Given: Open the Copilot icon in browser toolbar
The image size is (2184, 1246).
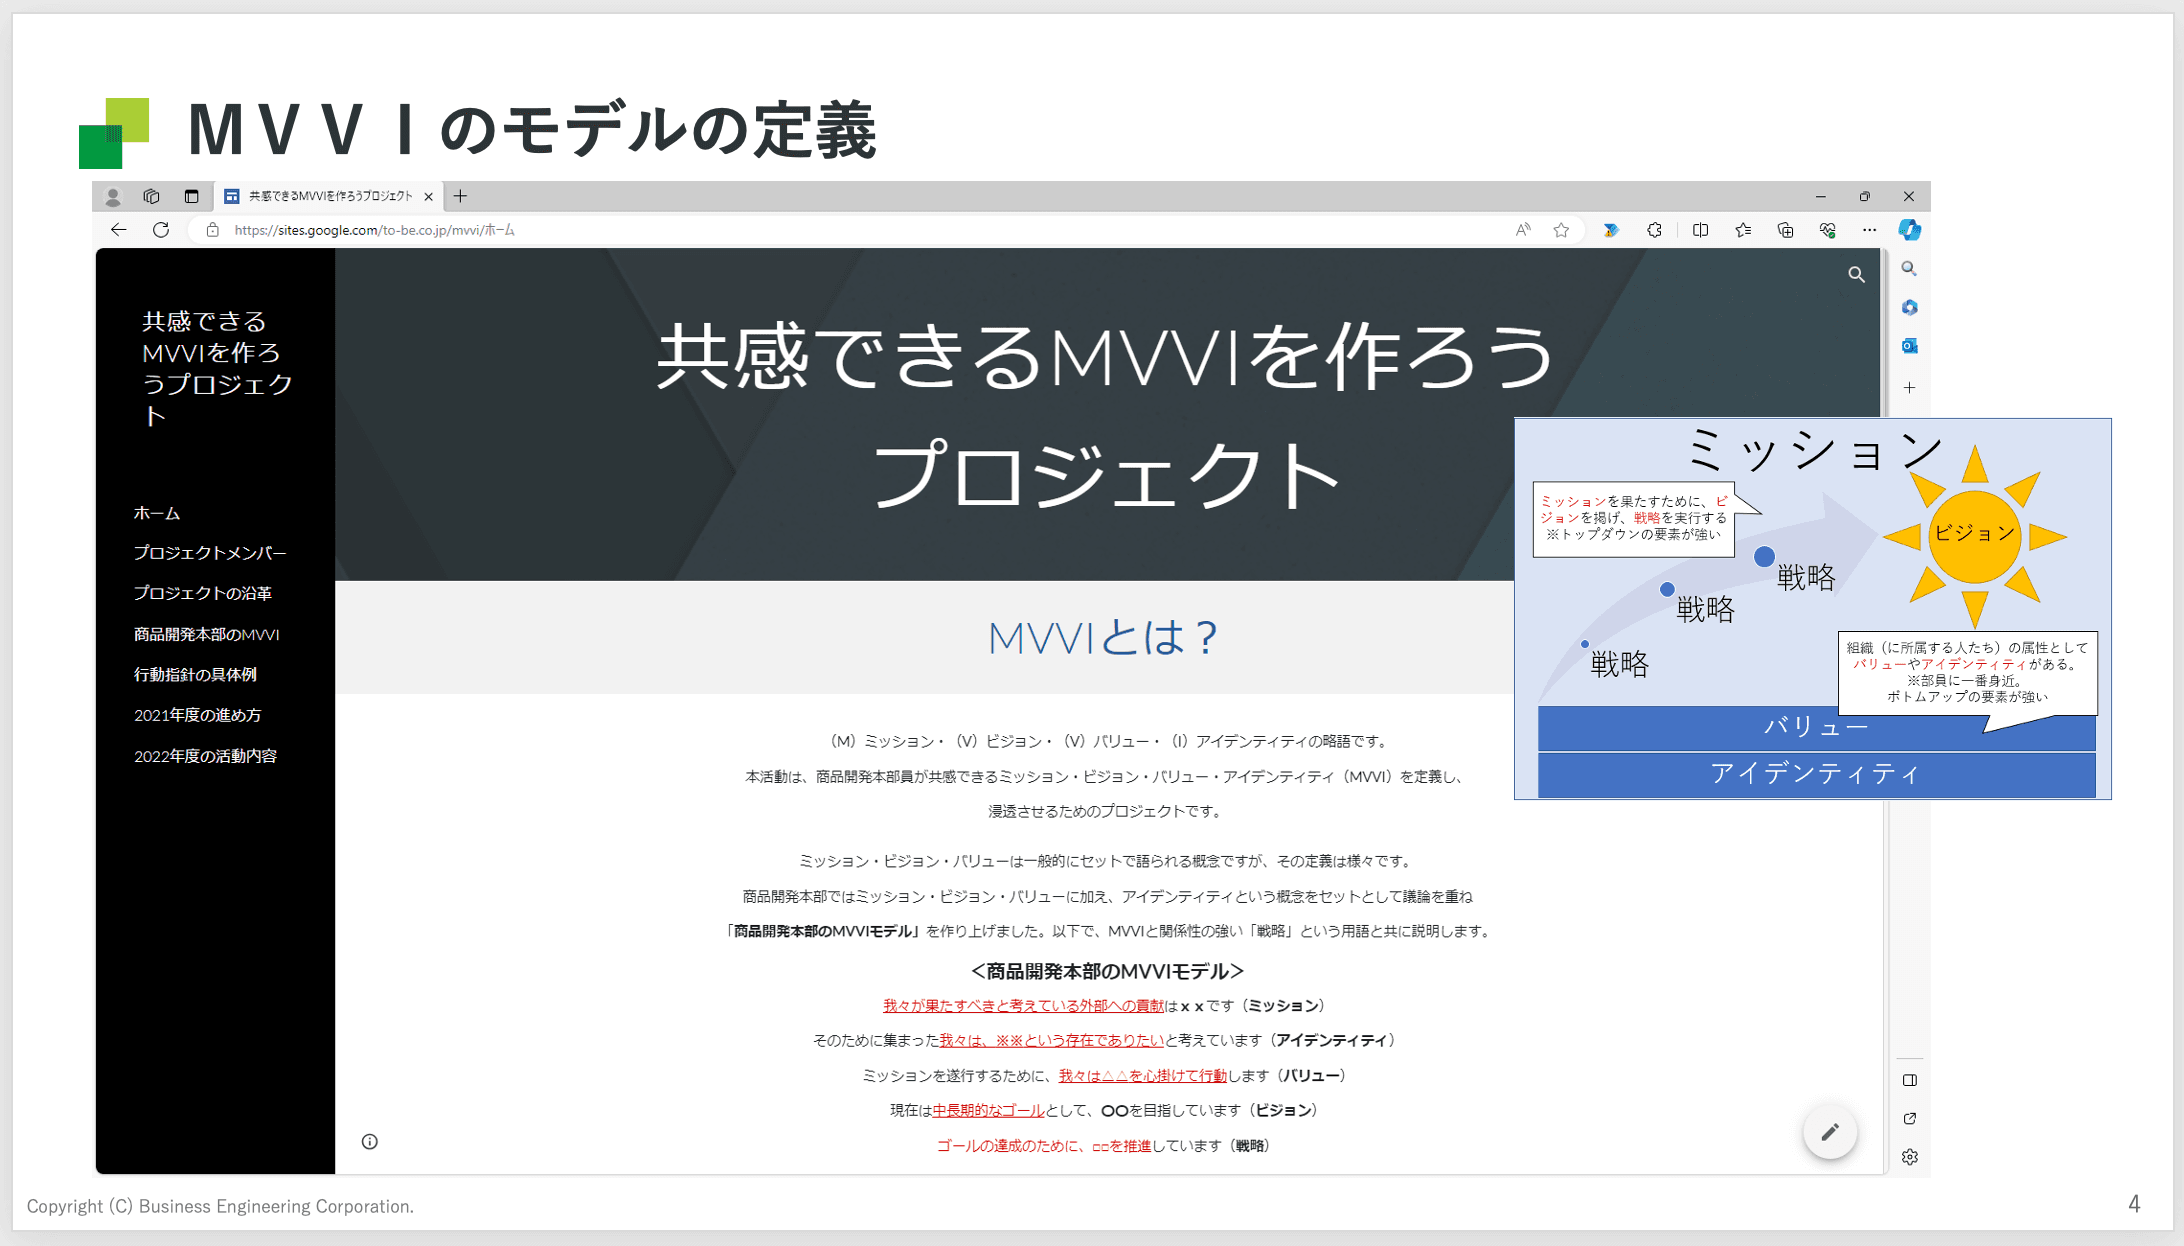Looking at the screenshot, I should [x=1909, y=230].
